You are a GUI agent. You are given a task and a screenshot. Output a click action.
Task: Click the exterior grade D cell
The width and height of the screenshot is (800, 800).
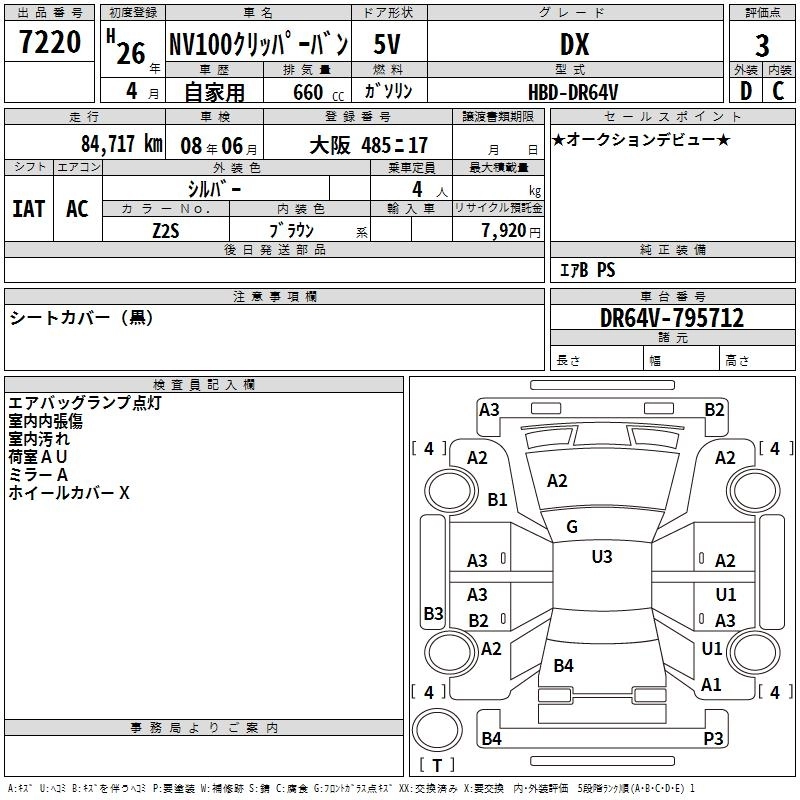coord(745,90)
